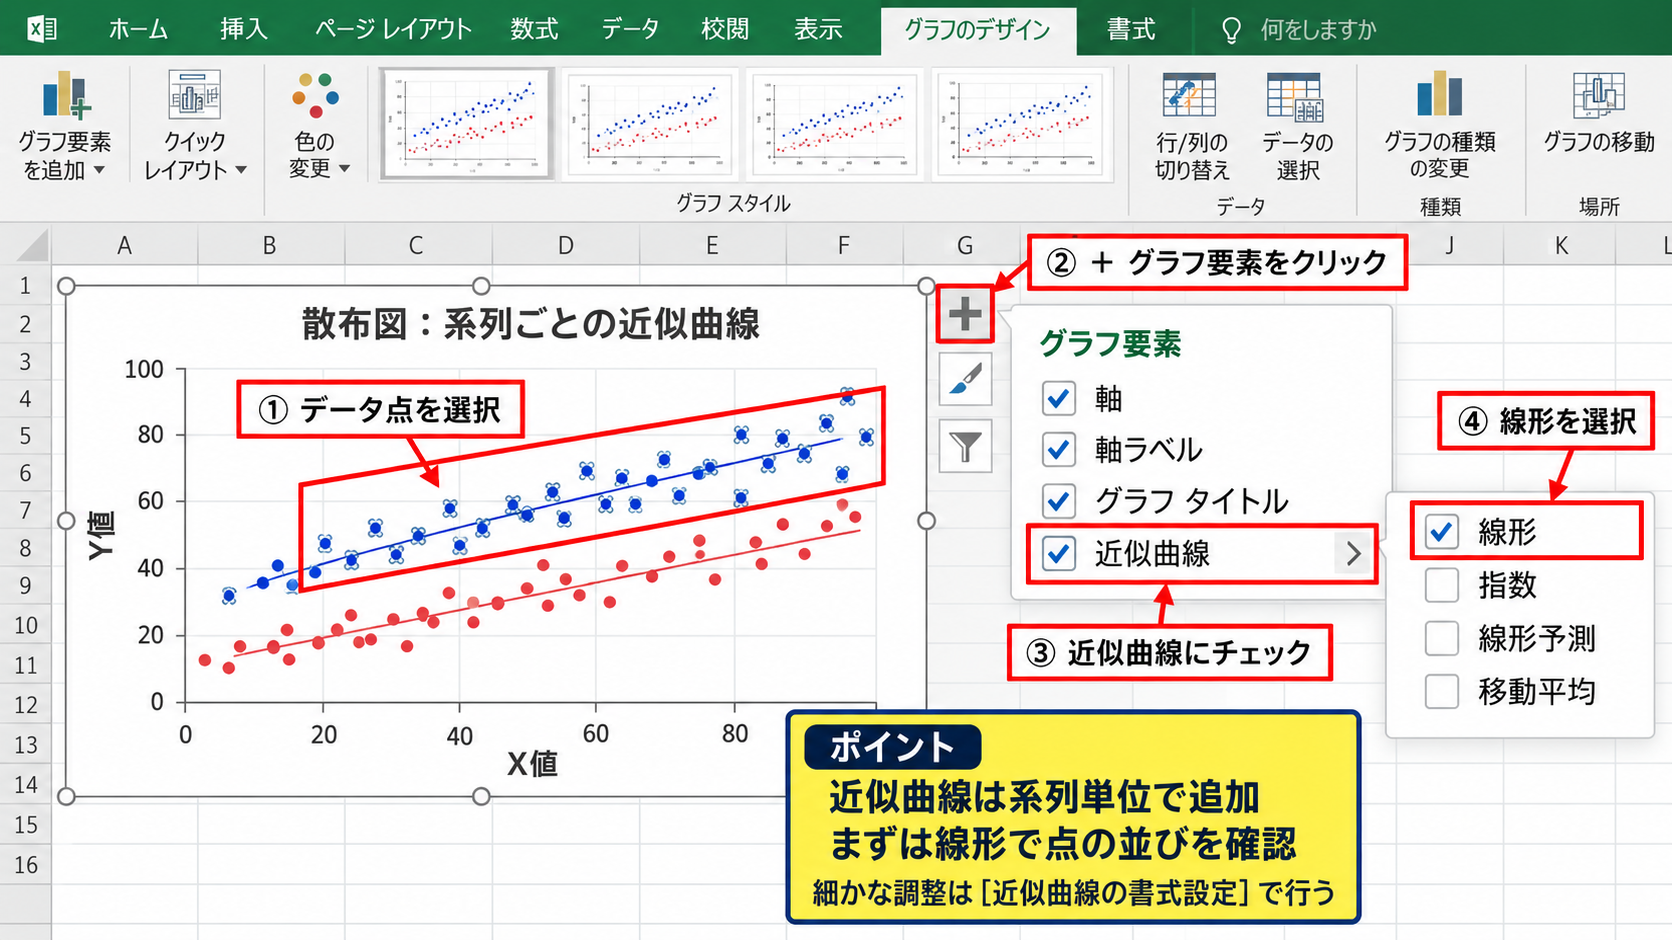Check the 移動平均 trendline option
The height and width of the screenshot is (940, 1672).
click(x=1442, y=691)
